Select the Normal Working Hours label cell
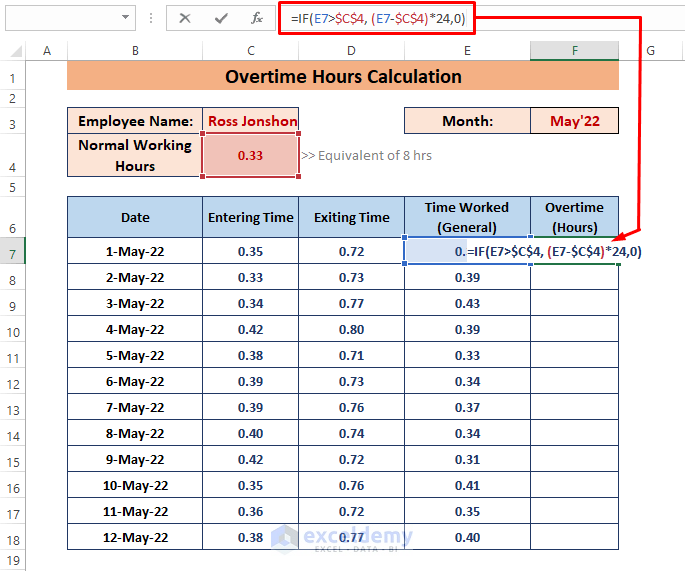This screenshot has height=571, width=685. [x=135, y=155]
